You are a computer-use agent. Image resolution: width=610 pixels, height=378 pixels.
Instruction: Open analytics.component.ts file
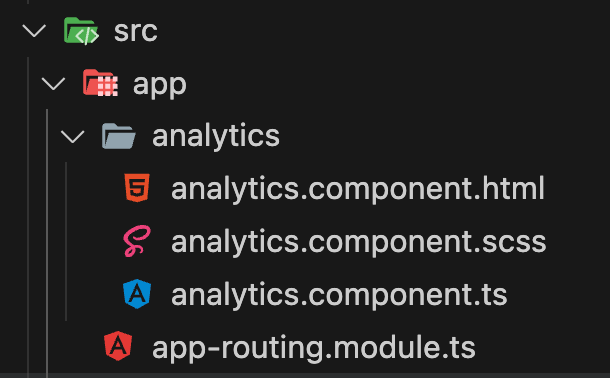pyautogui.click(x=339, y=295)
